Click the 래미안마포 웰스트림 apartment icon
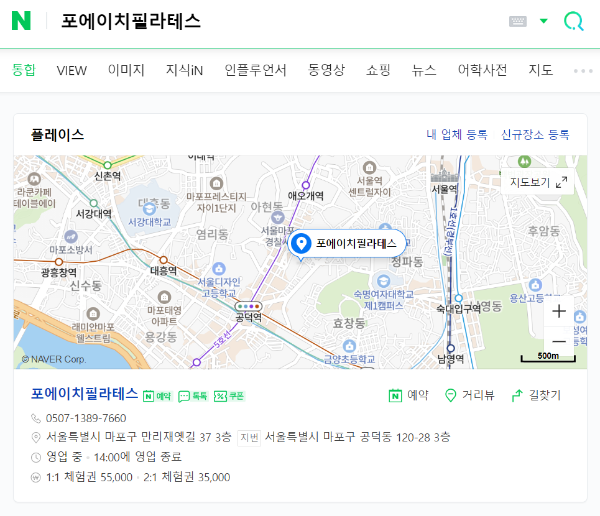 pyautogui.click(x=93, y=314)
